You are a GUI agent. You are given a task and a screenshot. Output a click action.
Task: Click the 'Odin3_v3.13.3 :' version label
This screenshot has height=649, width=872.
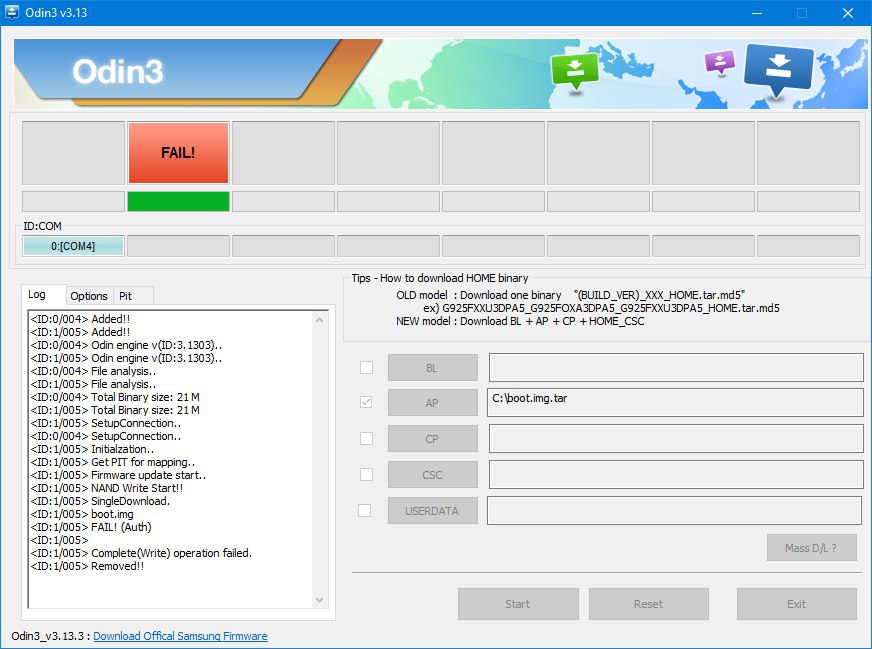pyautogui.click(x=51, y=636)
